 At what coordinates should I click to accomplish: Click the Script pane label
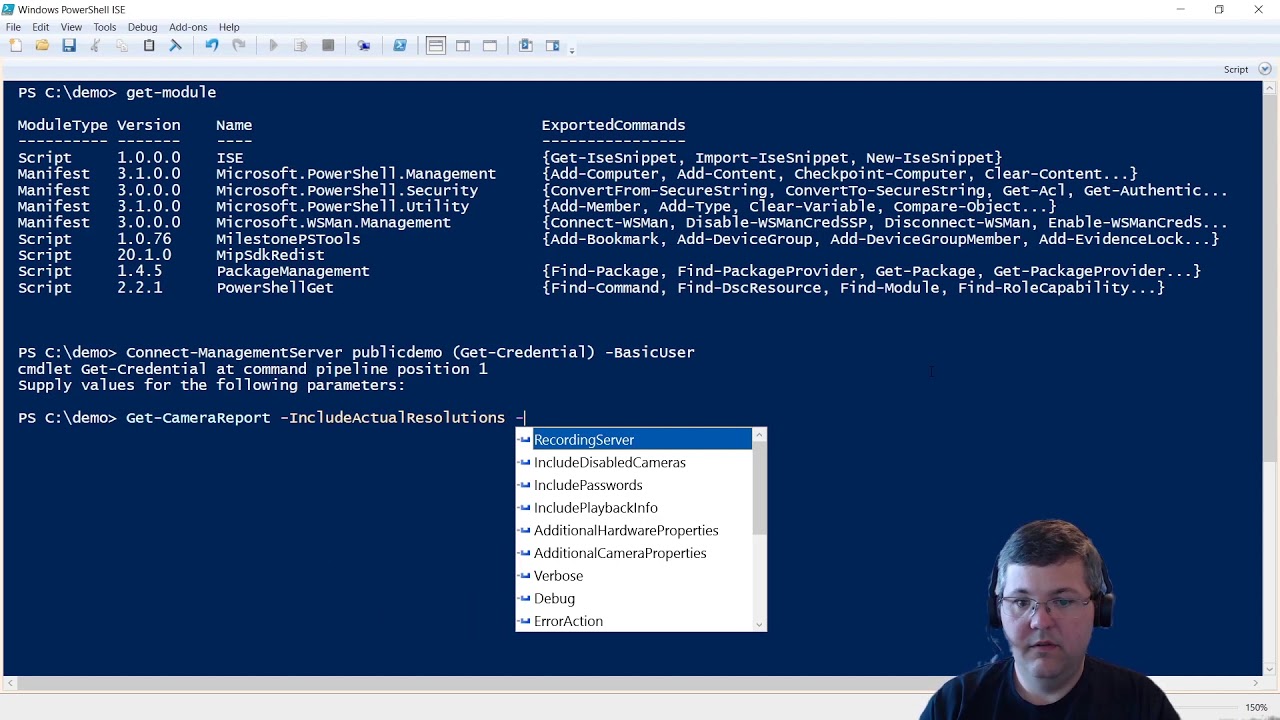click(x=1236, y=70)
